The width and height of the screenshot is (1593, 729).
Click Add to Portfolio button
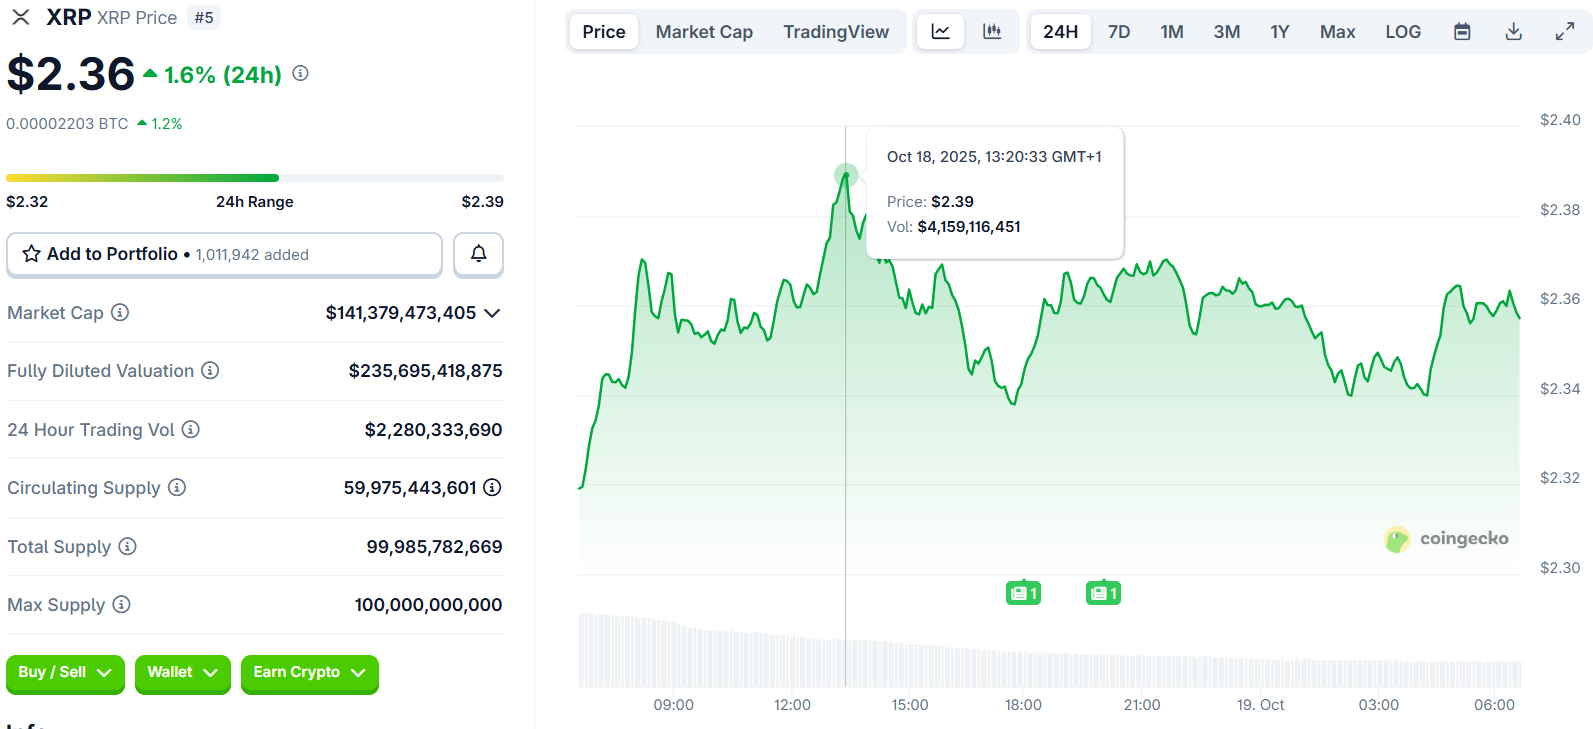[224, 254]
